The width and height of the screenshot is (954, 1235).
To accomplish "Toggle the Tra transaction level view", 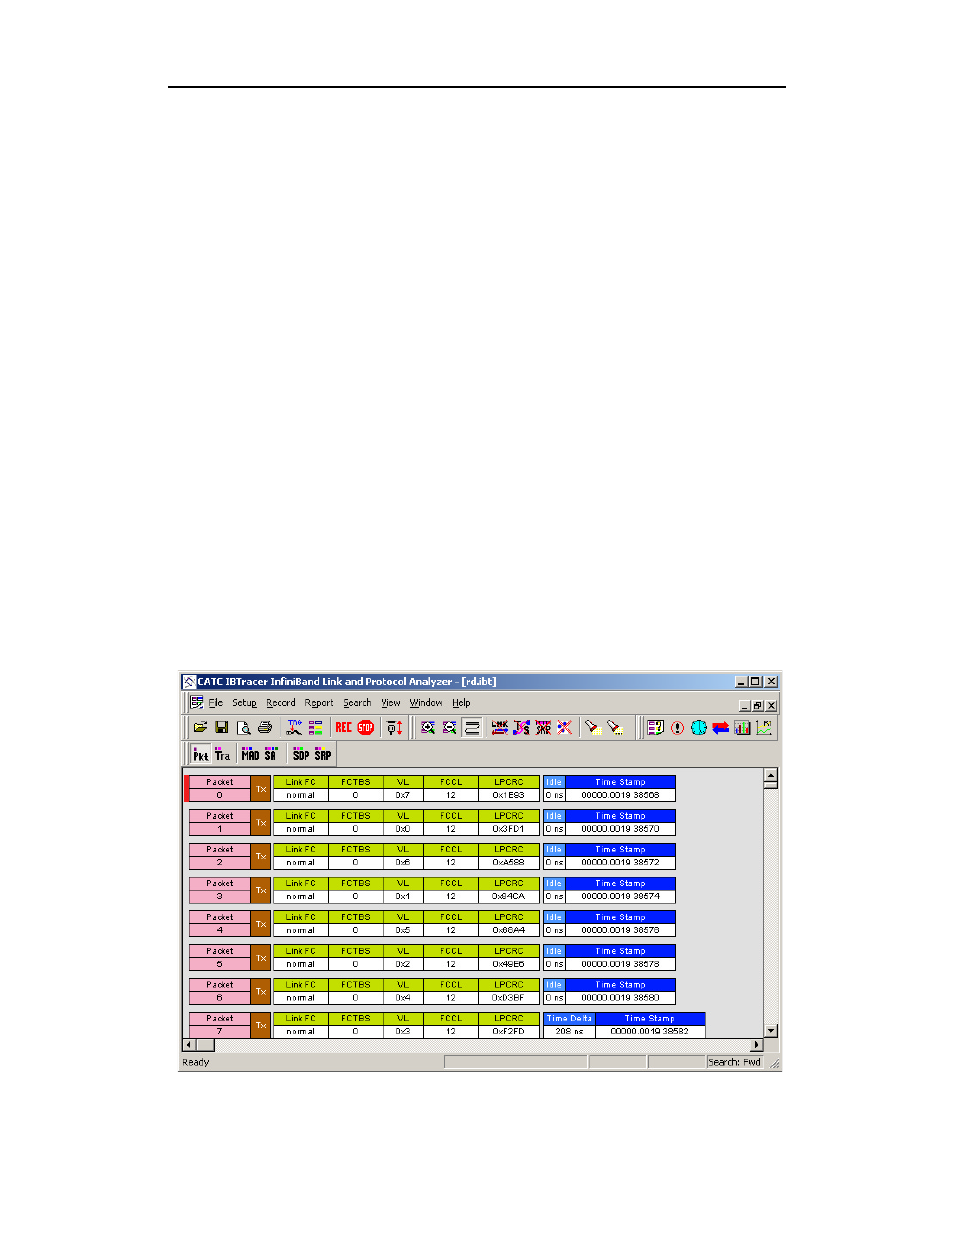I will point(223,755).
